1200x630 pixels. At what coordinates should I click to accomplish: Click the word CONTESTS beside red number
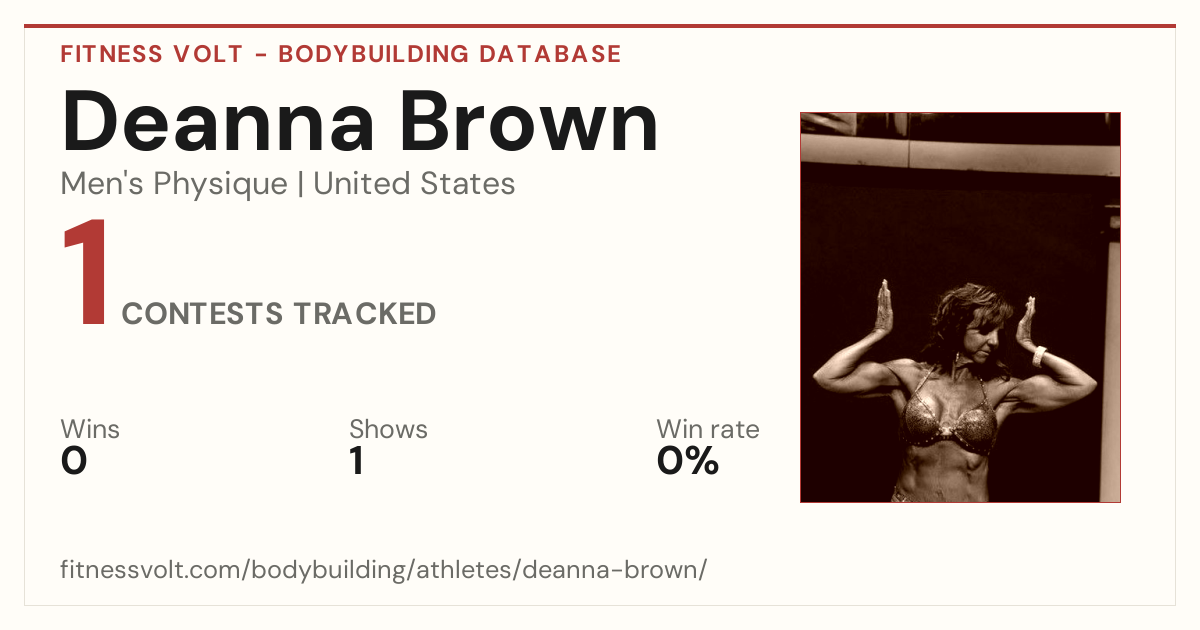[202, 314]
